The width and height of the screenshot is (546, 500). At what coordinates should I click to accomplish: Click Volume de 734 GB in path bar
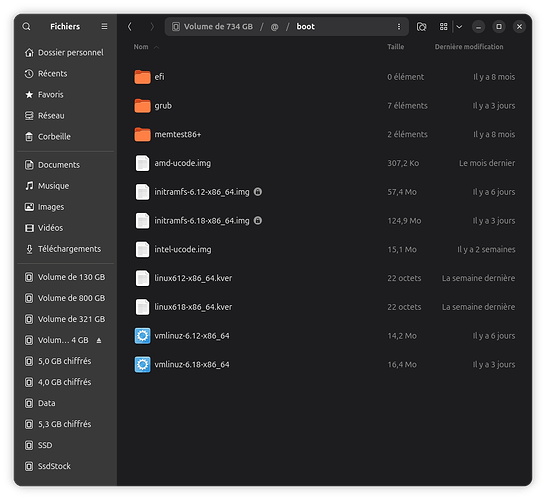click(213, 27)
